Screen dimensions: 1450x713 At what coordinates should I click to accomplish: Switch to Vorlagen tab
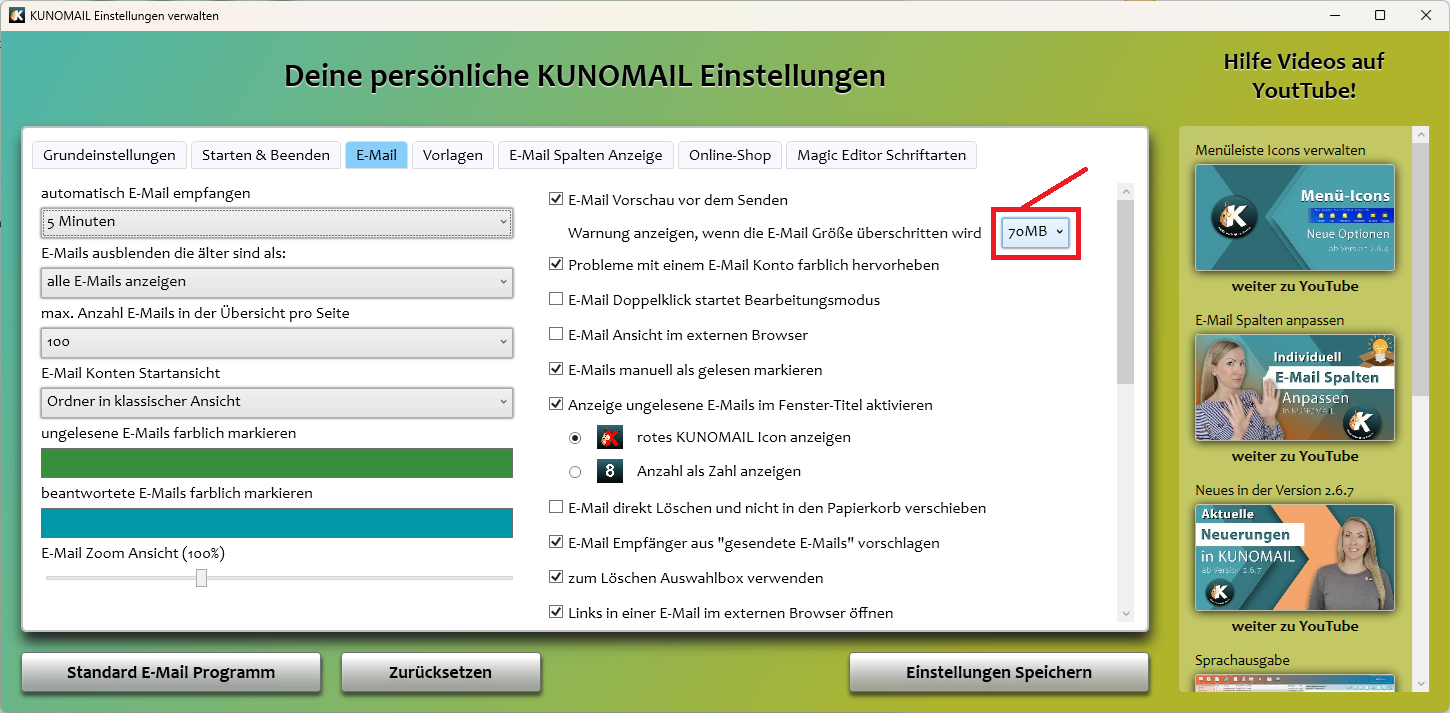pos(453,155)
